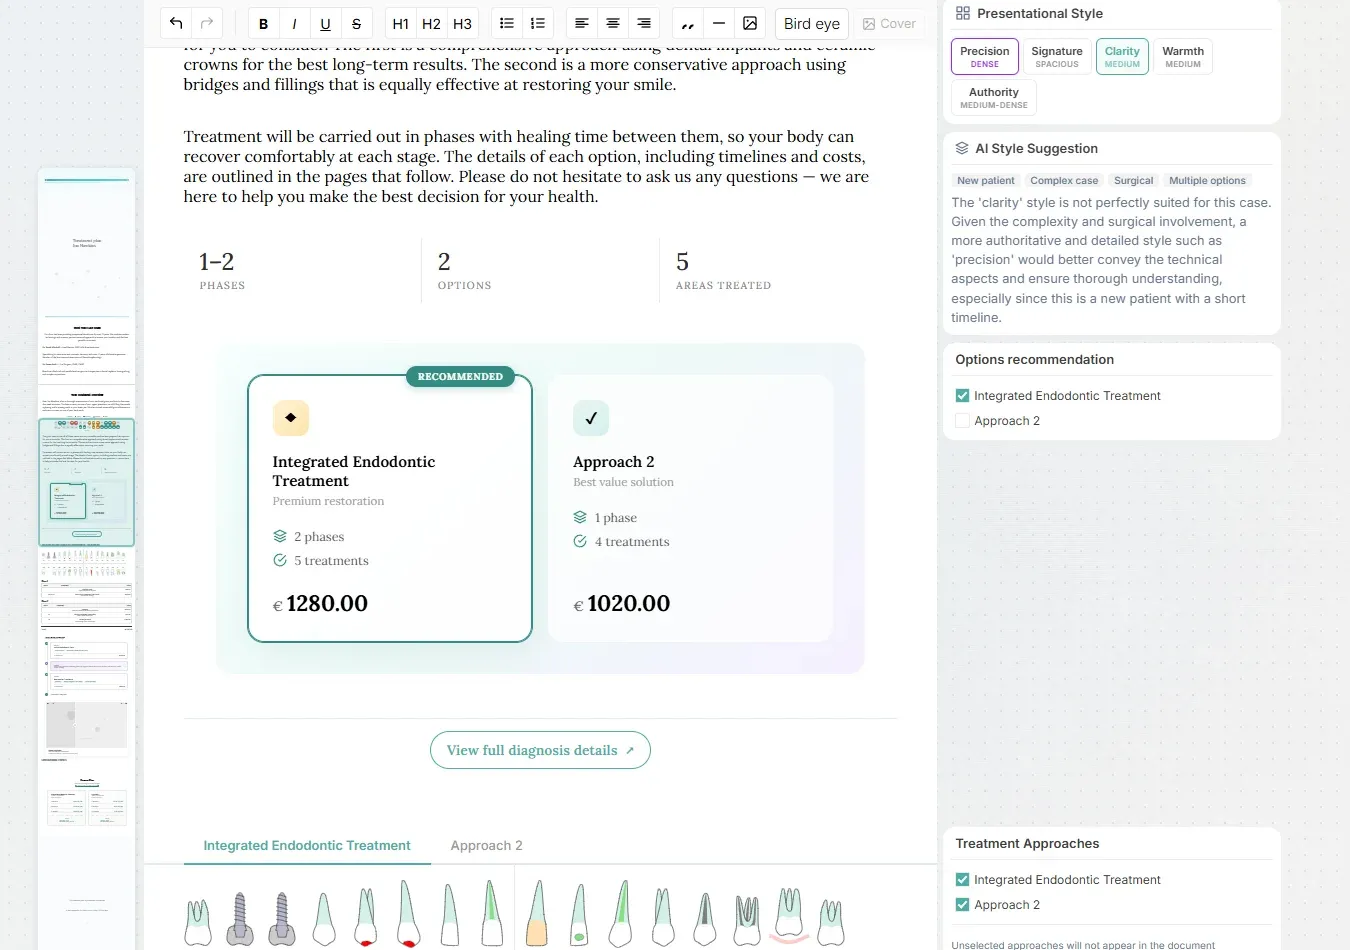The image size is (1350, 950).
Task: Align text to the left
Action: point(581,23)
